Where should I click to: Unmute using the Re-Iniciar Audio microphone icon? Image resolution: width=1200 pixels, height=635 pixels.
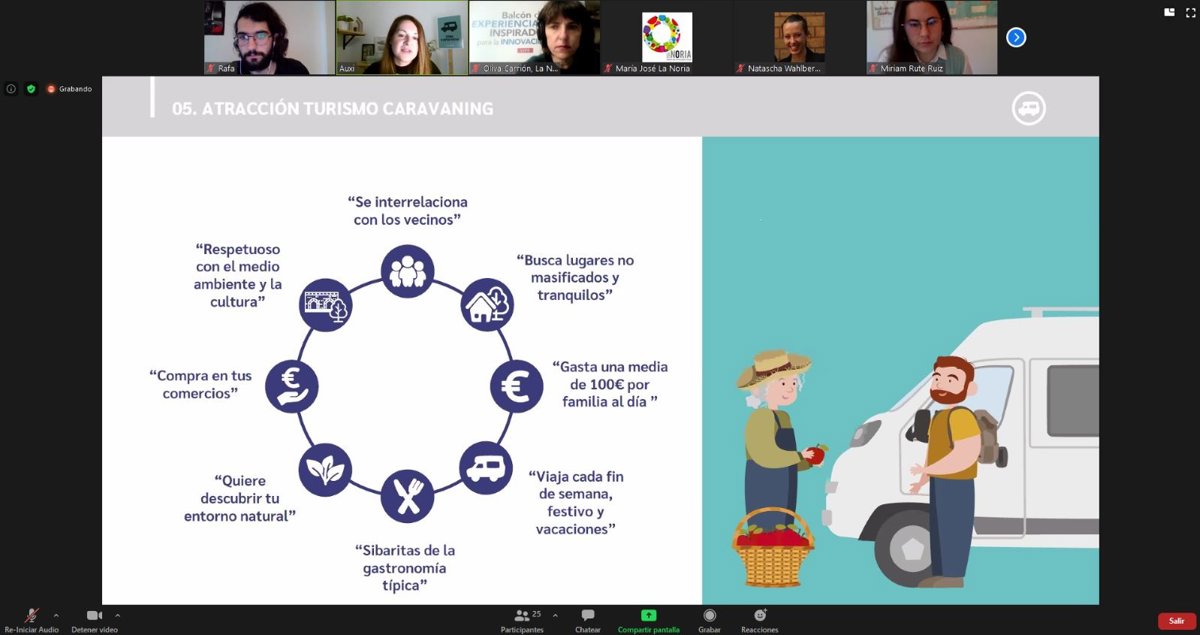click(31, 615)
